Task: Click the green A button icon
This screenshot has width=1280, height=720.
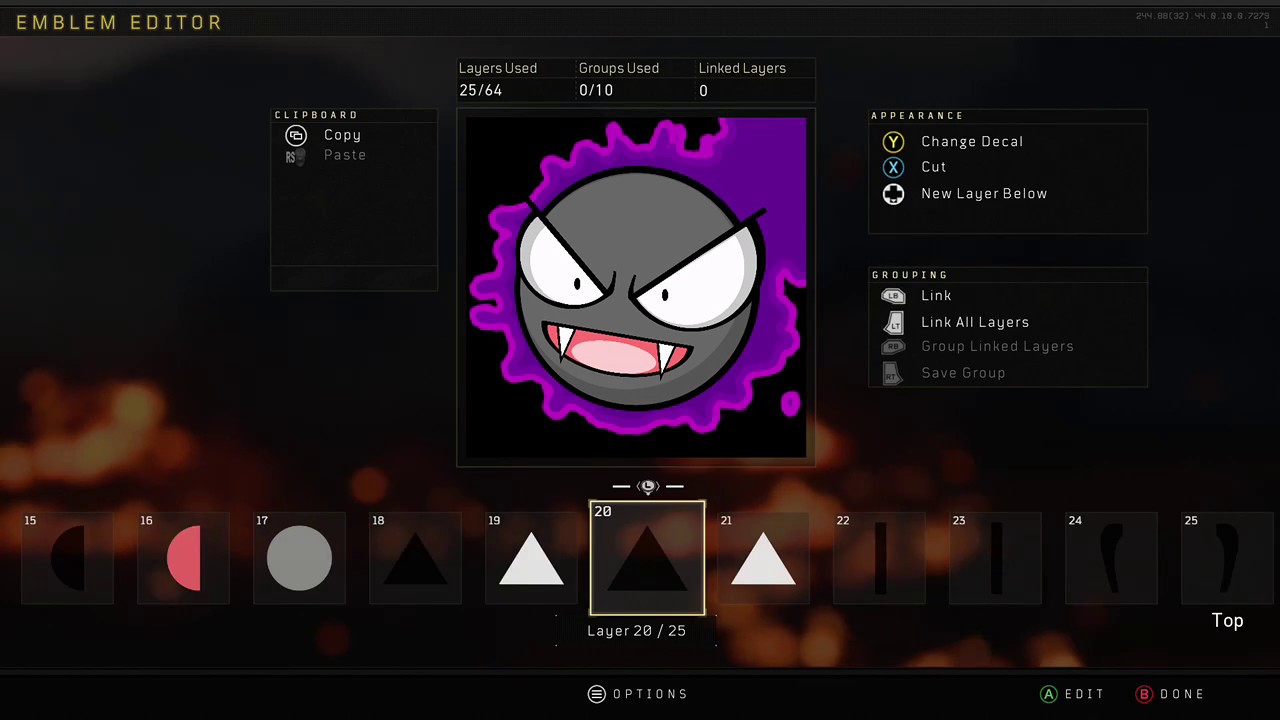Action: pos(1049,694)
